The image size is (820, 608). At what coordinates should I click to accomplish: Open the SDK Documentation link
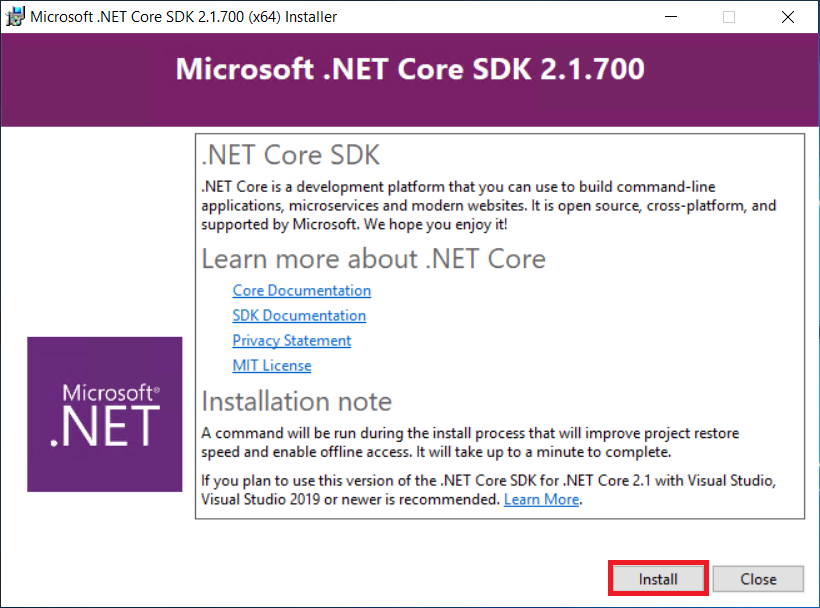[x=299, y=316]
